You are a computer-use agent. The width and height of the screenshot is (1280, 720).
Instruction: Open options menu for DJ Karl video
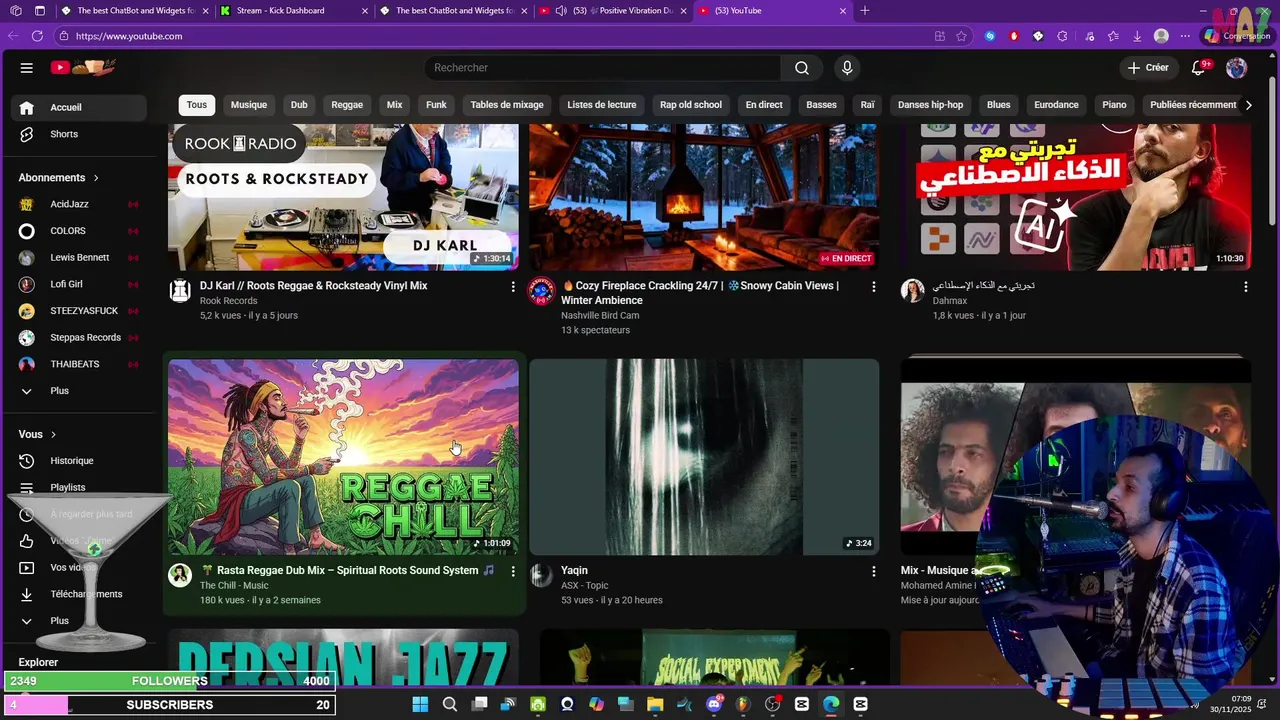coord(513,287)
